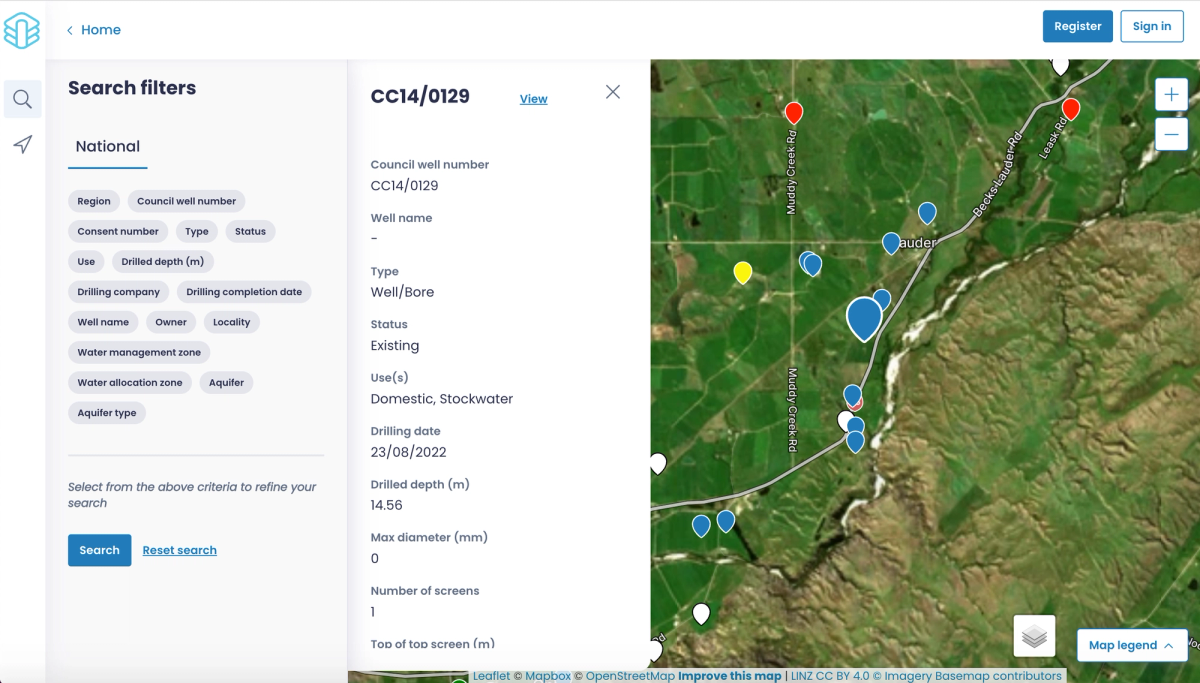
Task: Click the Register button
Action: (1077, 26)
